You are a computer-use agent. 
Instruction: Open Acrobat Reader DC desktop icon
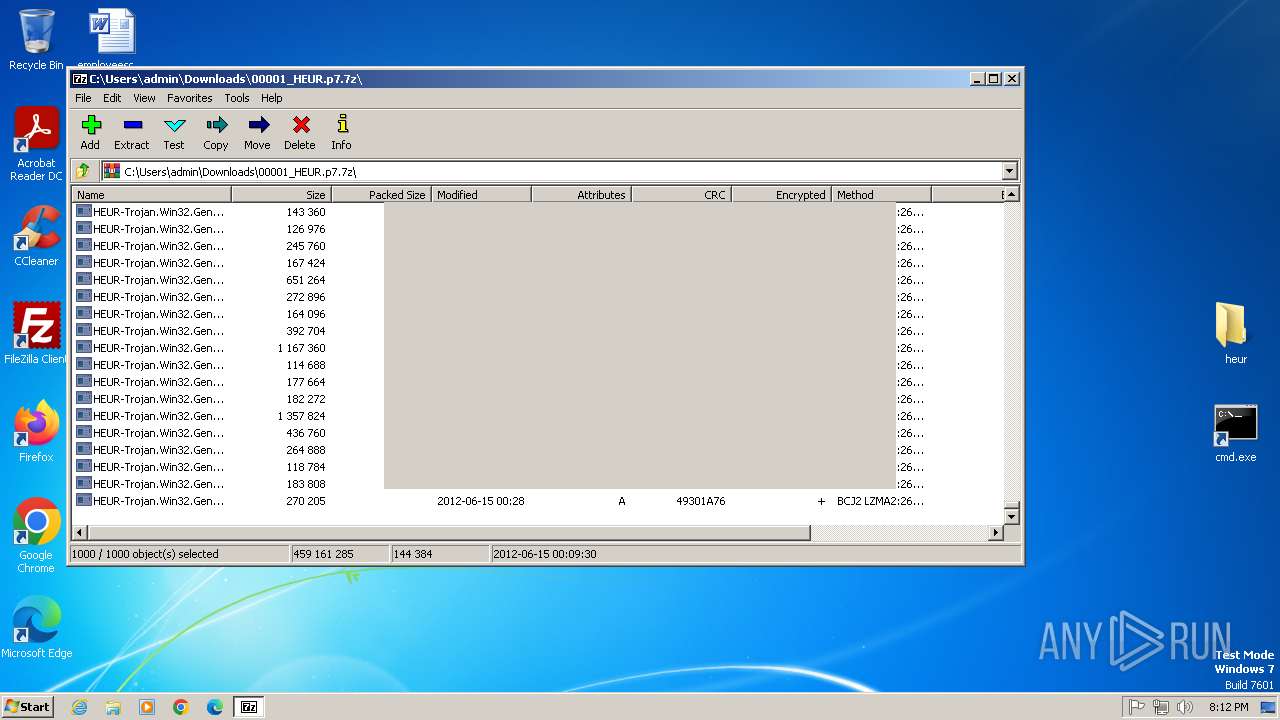[x=36, y=144]
